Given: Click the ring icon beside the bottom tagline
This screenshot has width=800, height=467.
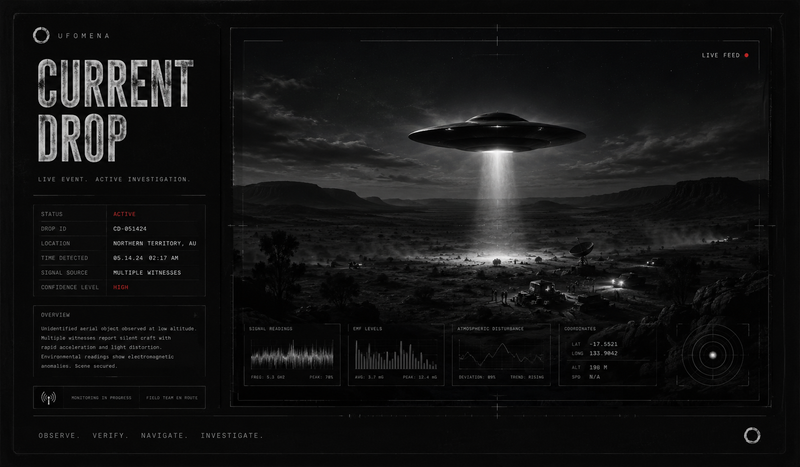Looking at the screenshot, I should (752, 435).
